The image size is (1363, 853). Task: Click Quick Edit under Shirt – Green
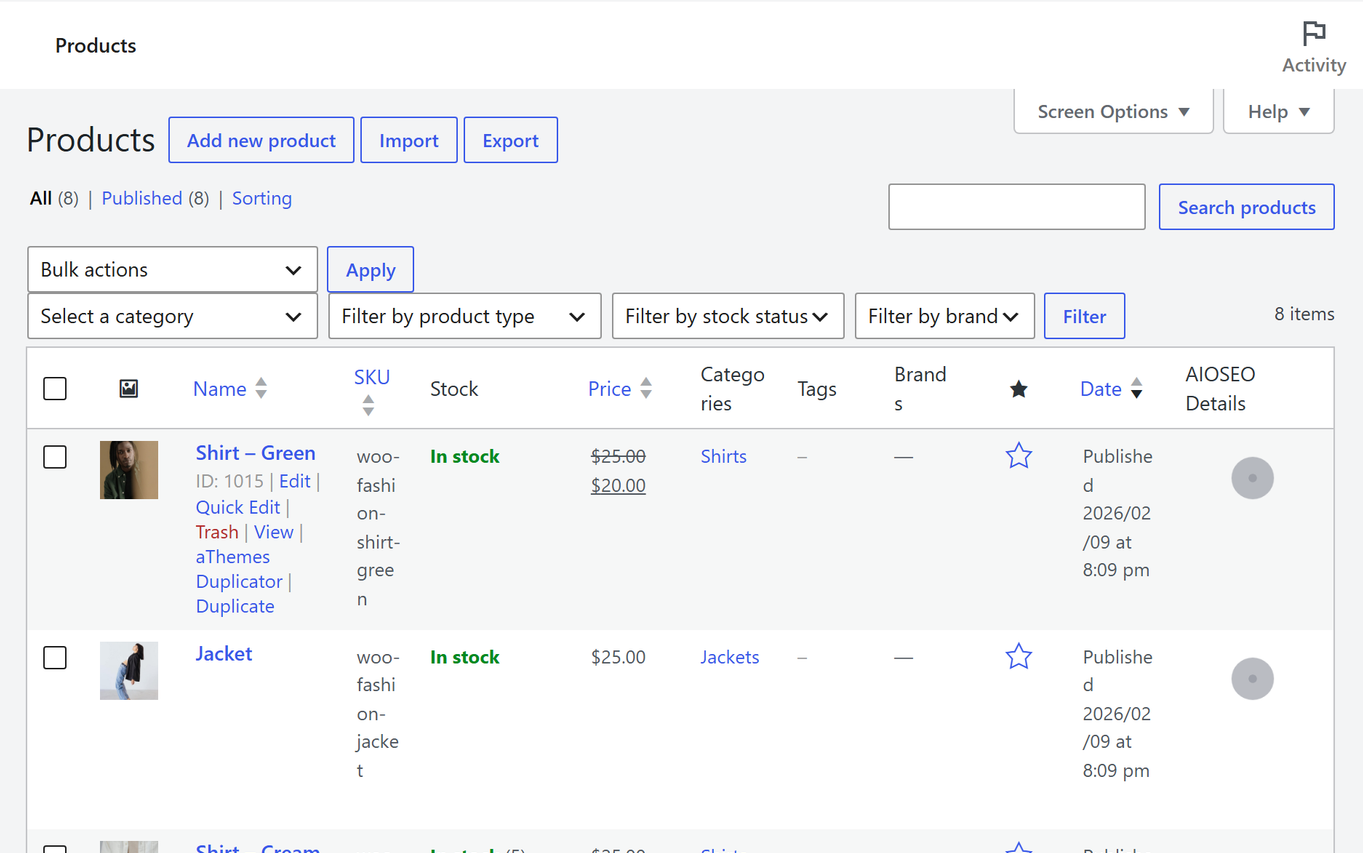point(238,507)
